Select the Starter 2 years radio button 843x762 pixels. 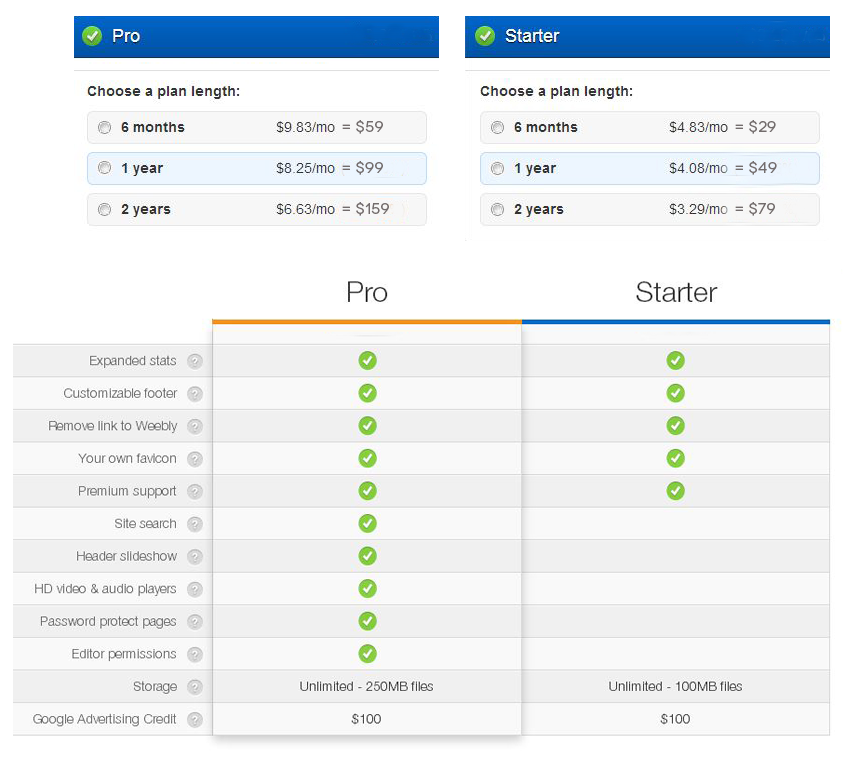497,209
